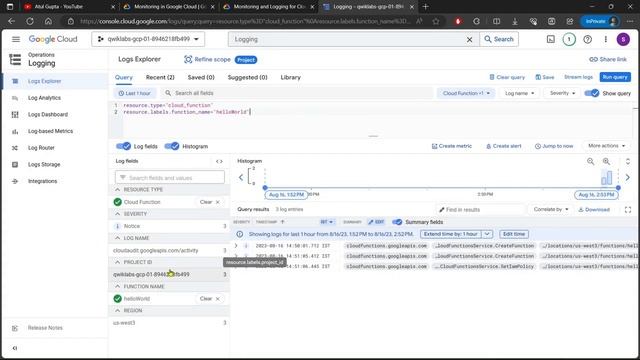Viewport: 640px width, 360px height.
Task: Open Integrations in sidebar
Action: [42, 181]
